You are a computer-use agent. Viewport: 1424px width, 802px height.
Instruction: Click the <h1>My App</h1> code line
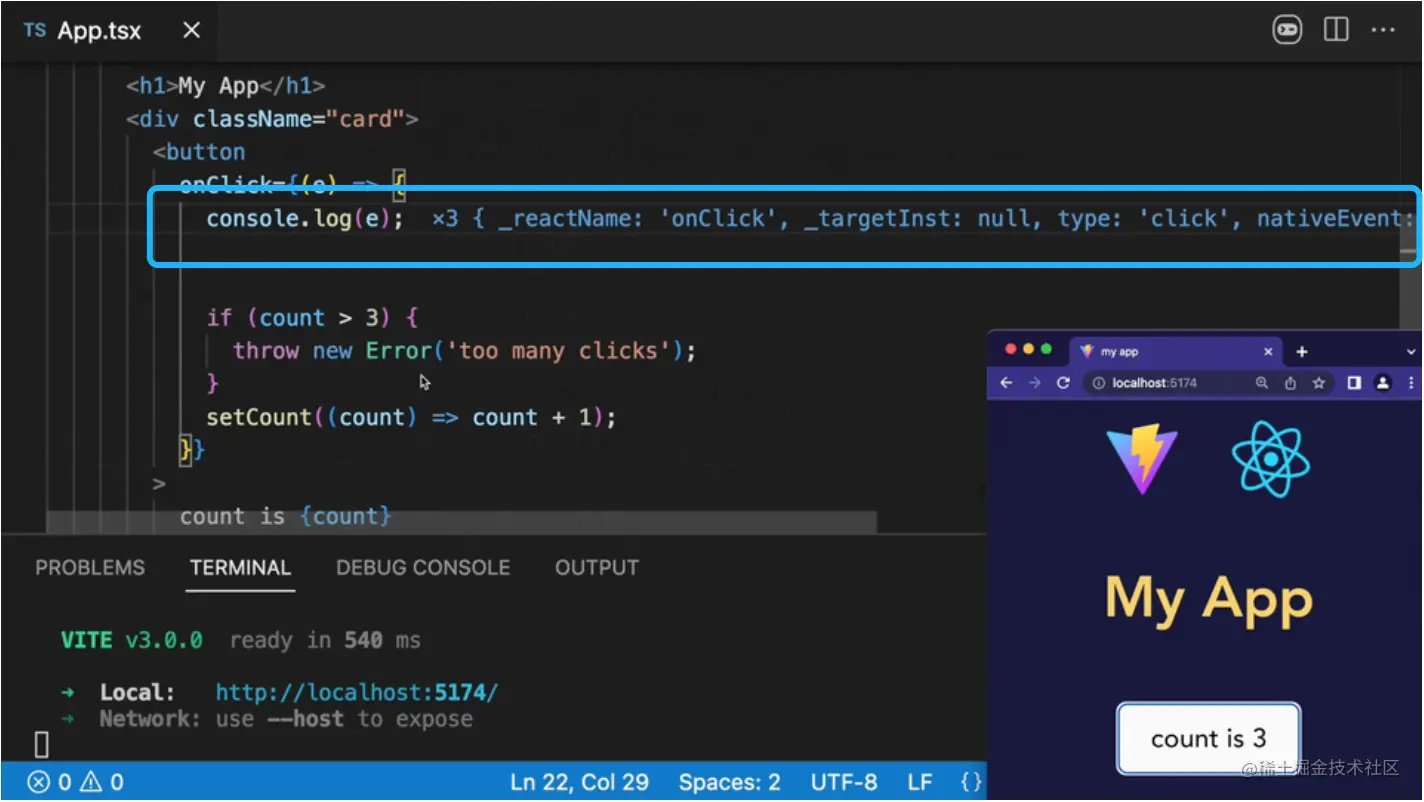coord(226,86)
